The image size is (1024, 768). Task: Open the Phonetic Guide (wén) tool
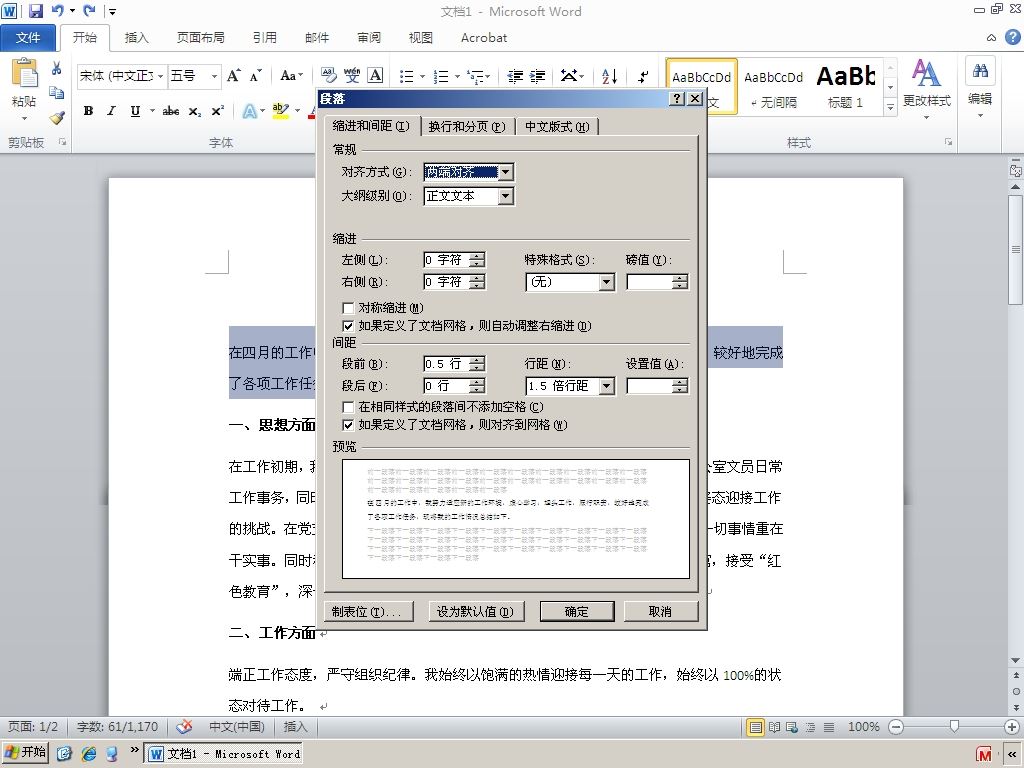pos(352,76)
